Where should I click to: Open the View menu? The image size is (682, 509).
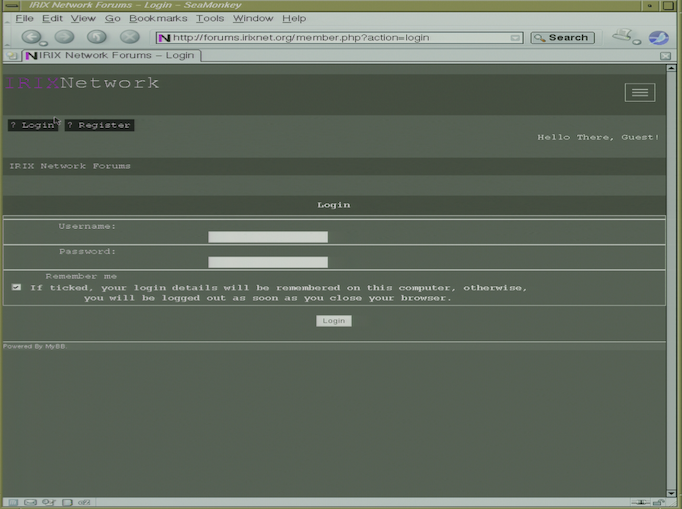pos(83,18)
